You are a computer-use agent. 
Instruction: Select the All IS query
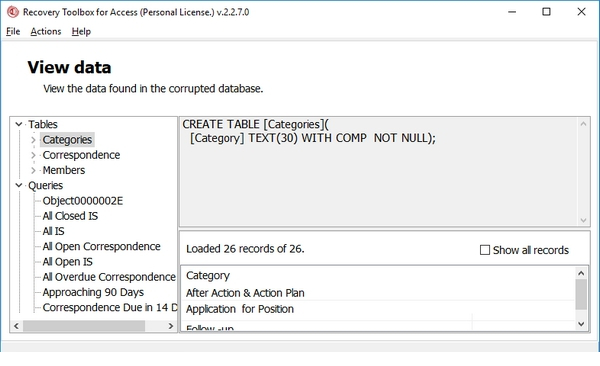click(x=53, y=231)
